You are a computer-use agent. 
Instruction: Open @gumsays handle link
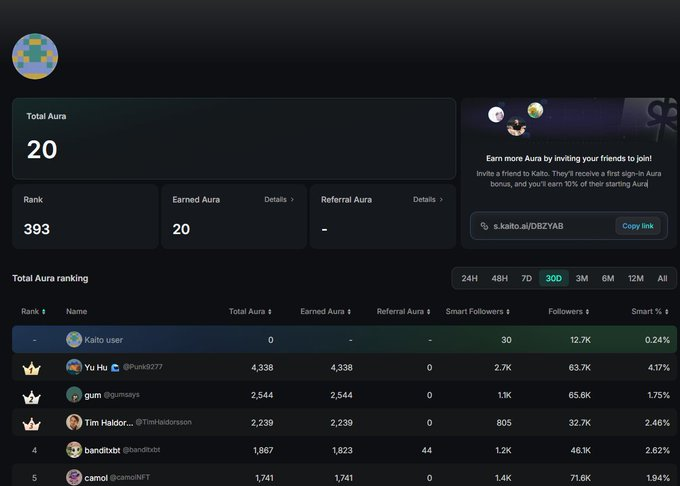(x=121, y=395)
